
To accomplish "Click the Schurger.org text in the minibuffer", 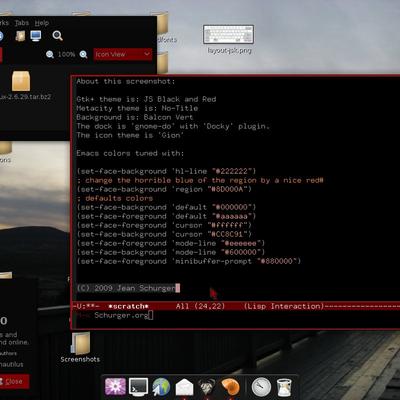I will [121, 315].
